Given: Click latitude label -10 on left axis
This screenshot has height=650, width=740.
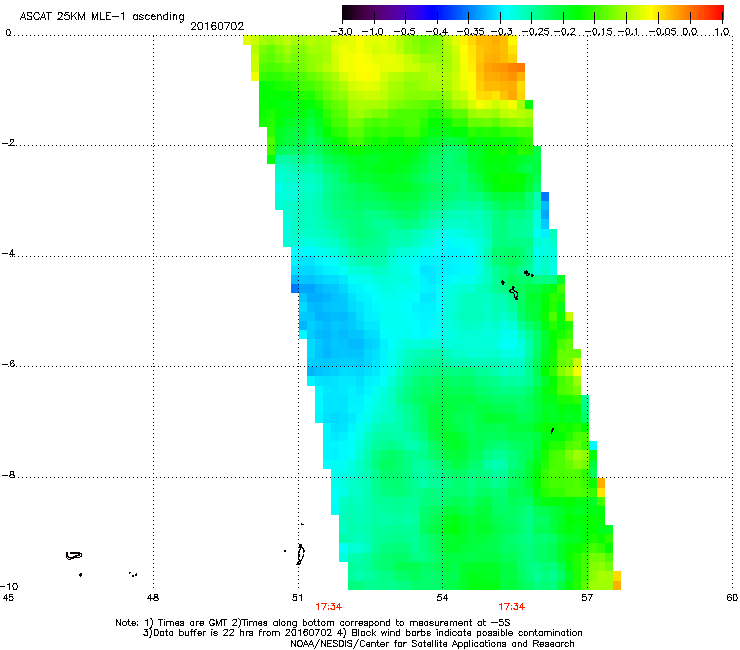Looking at the screenshot, I should [9, 586].
